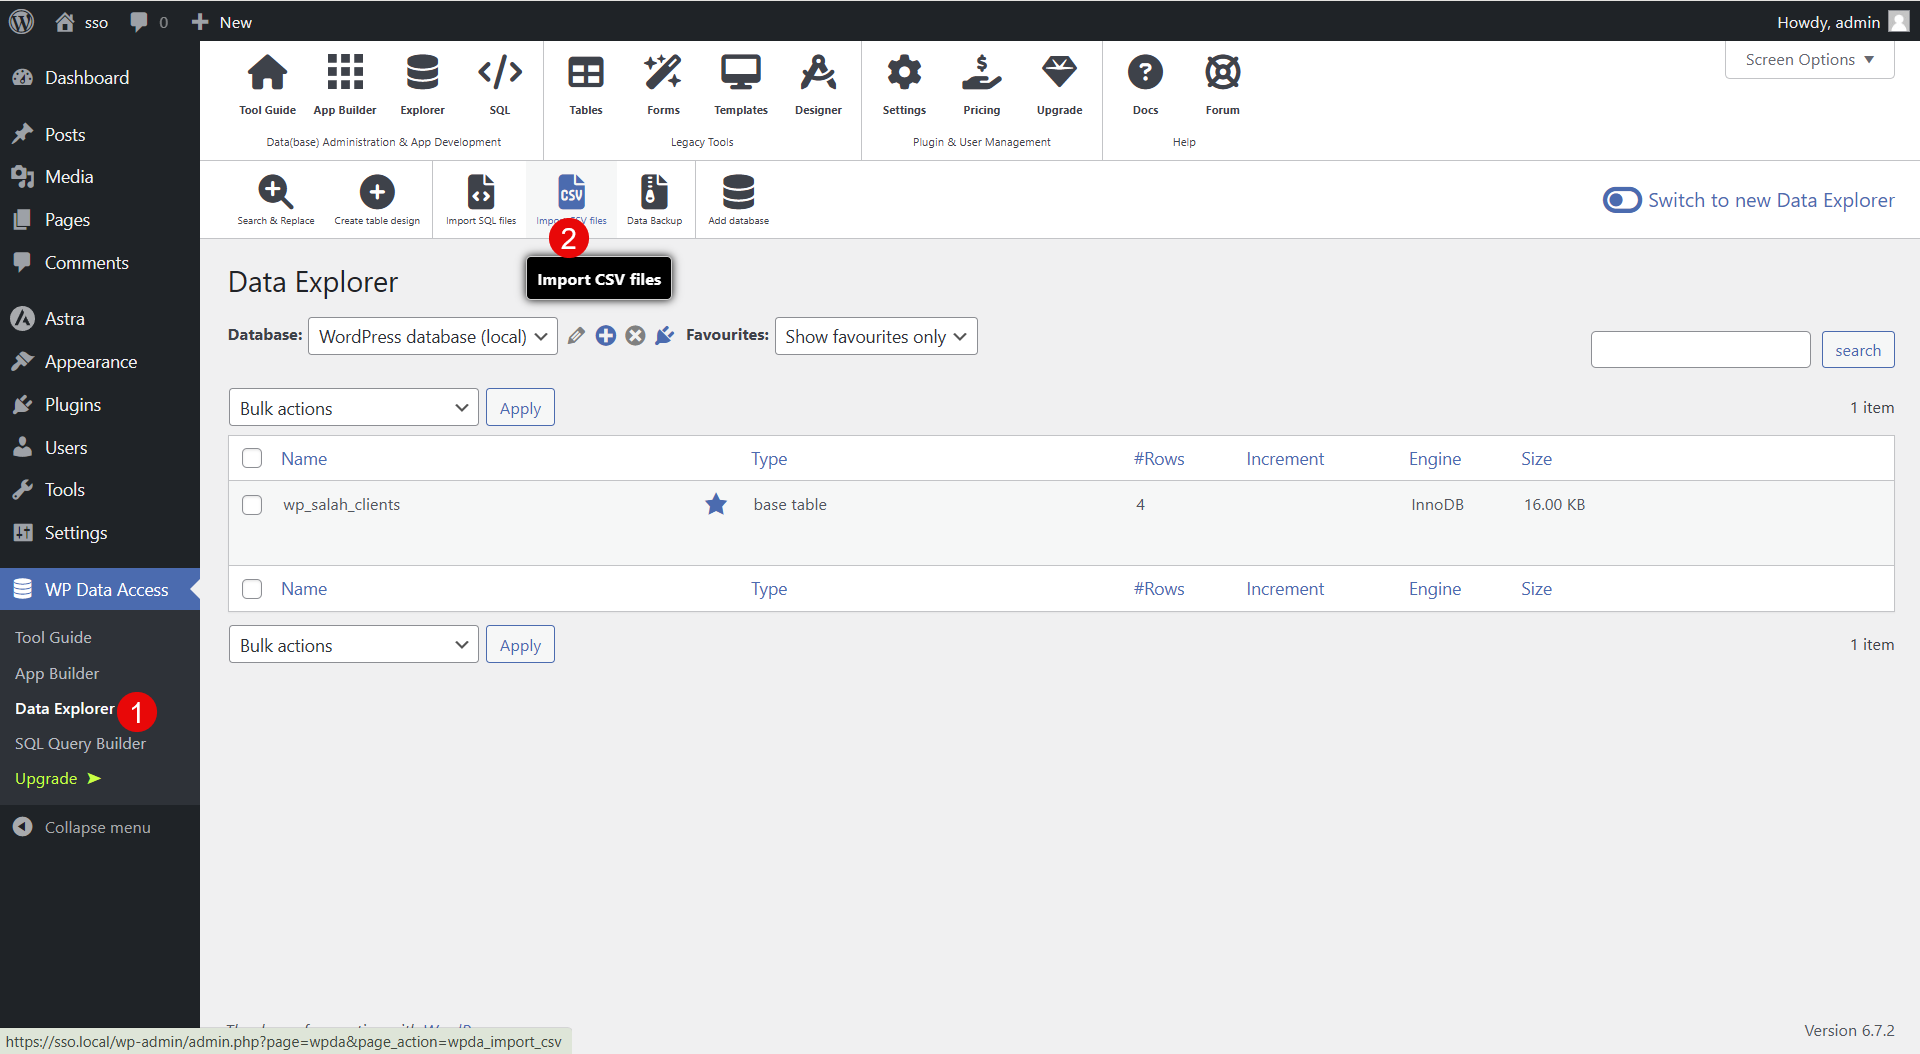Tick the select-all checkbox in table header
The width and height of the screenshot is (1920, 1054).
pyautogui.click(x=252, y=459)
